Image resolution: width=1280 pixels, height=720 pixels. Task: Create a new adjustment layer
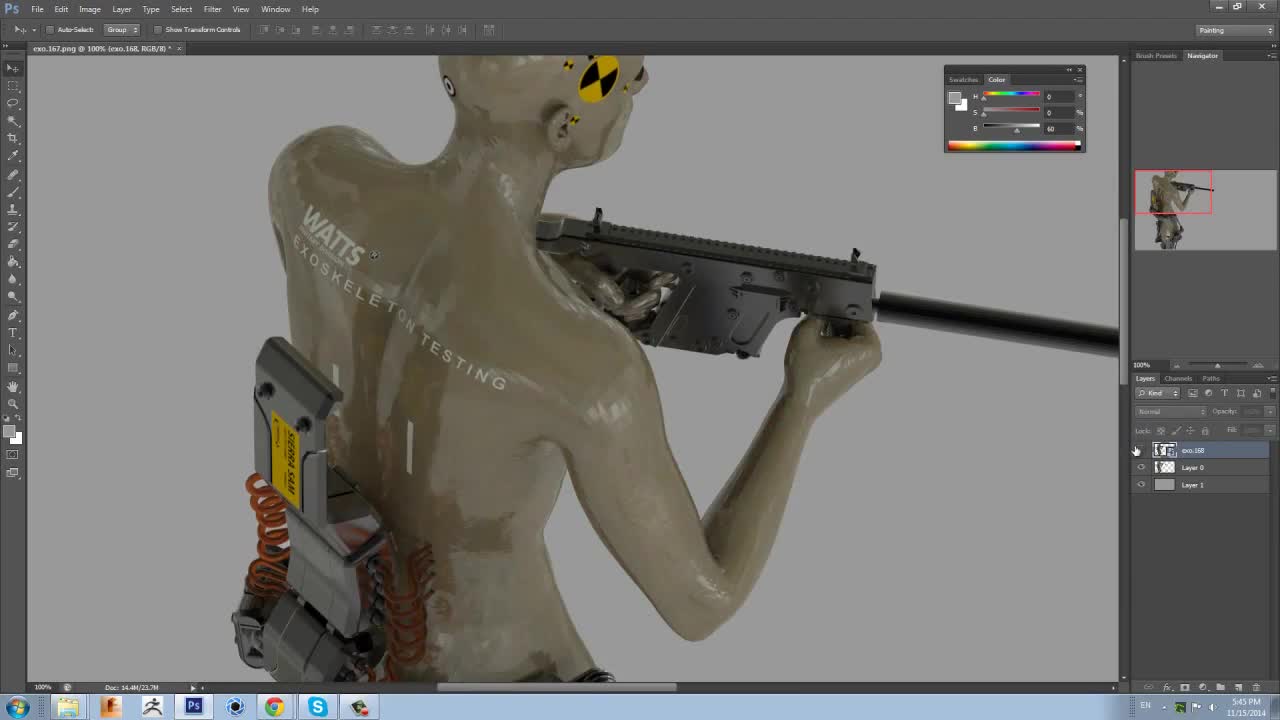click(x=1203, y=687)
